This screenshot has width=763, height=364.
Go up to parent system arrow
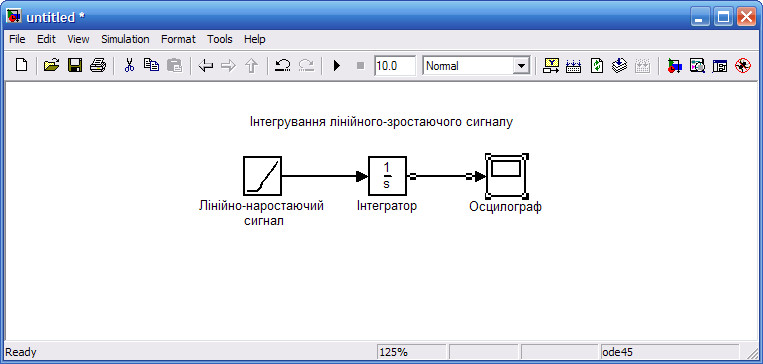(251, 65)
